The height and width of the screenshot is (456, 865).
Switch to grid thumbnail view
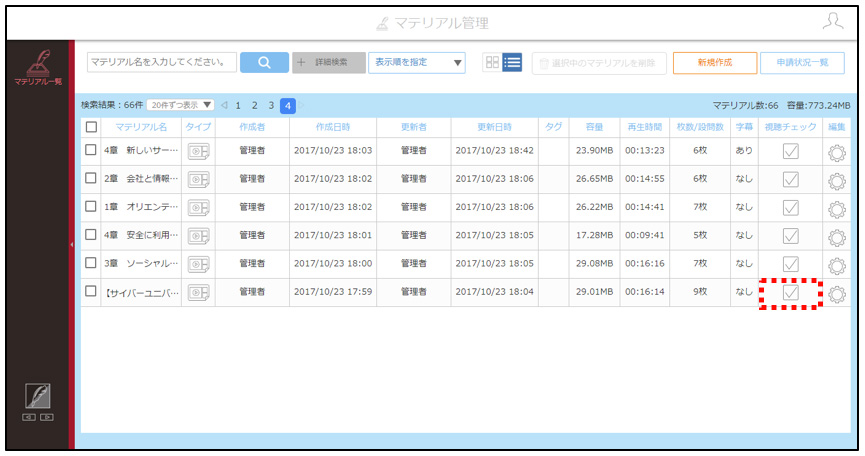click(492, 62)
